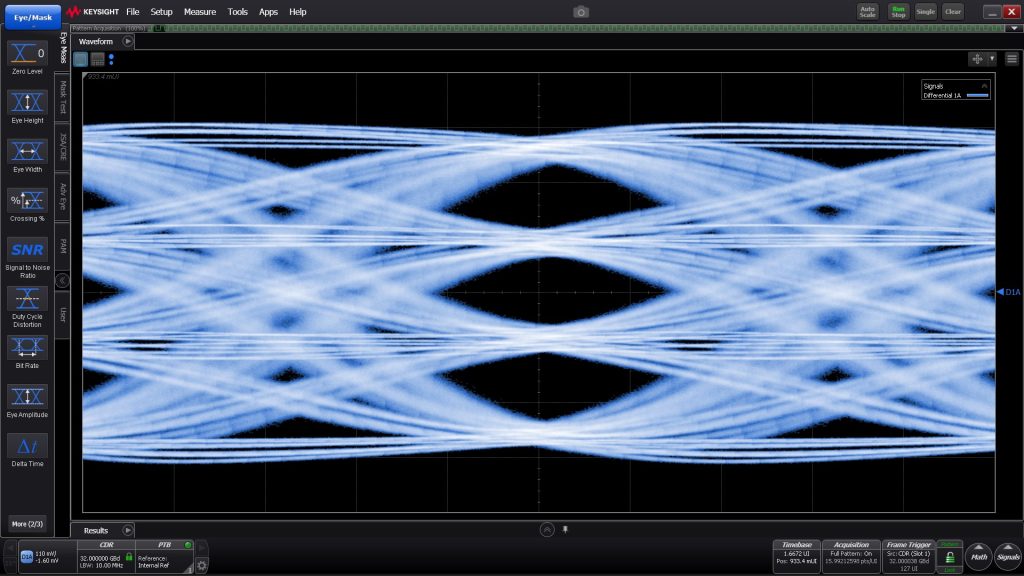The height and width of the screenshot is (576, 1024).
Task: Open the Measure menu
Action: point(199,11)
